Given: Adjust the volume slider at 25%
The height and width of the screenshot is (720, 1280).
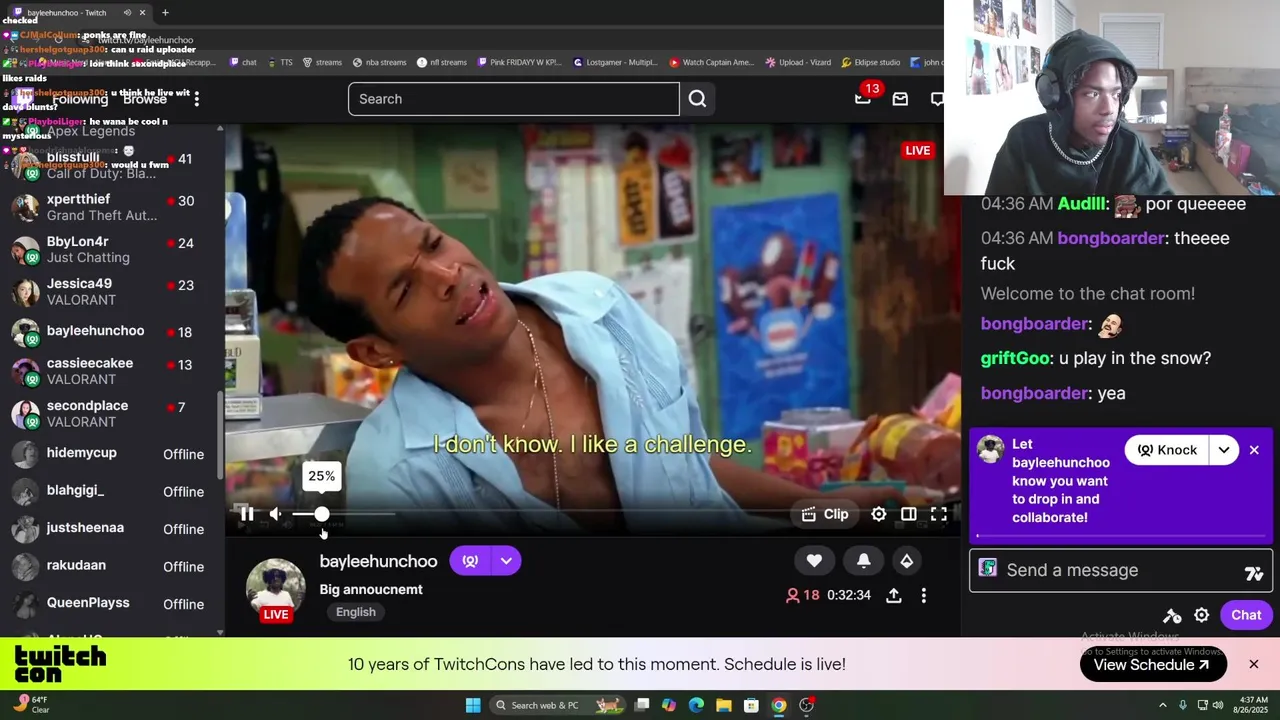Looking at the screenshot, I should pos(321,514).
